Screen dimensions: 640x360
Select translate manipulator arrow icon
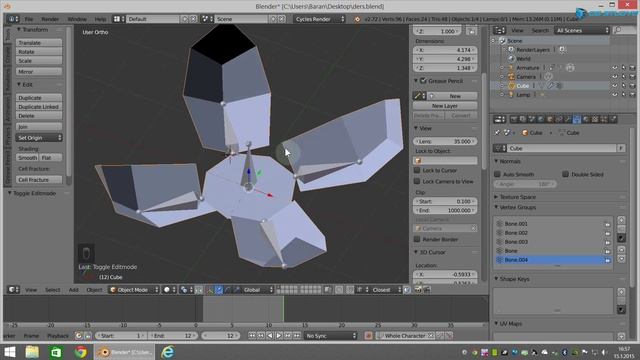coord(219,290)
